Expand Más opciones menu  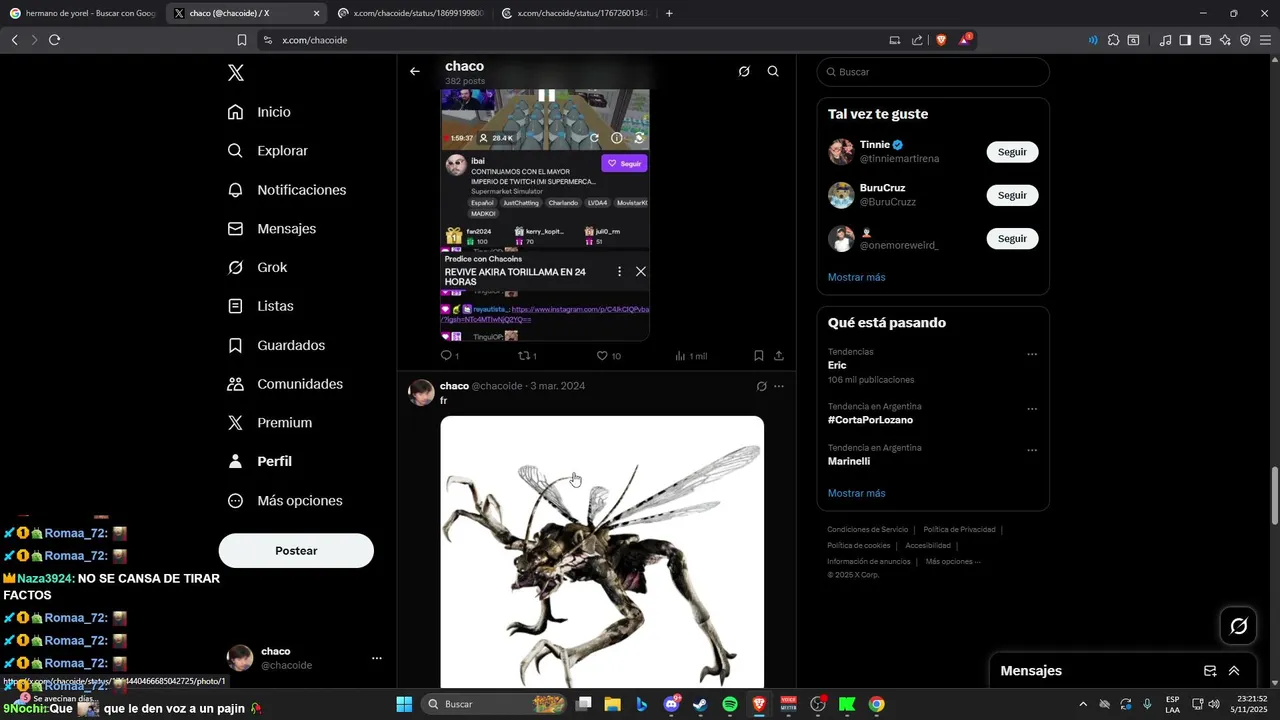click(x=285, y=501)
